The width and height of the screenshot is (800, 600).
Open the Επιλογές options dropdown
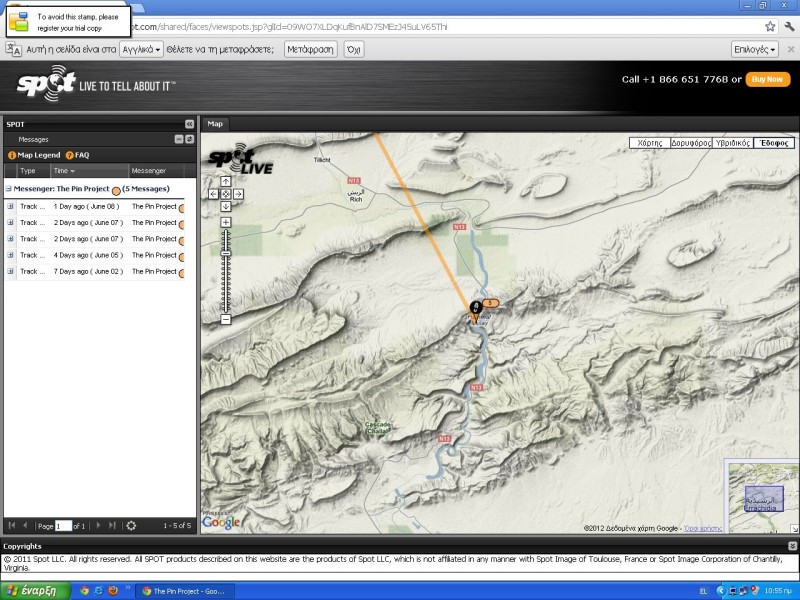755,49
